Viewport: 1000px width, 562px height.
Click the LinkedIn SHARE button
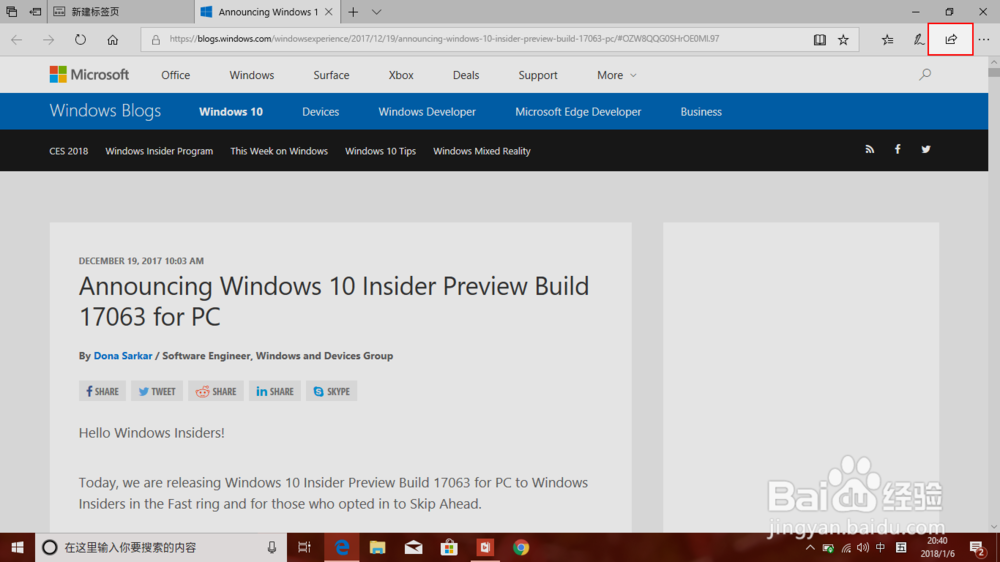click(x=275, y=391)
